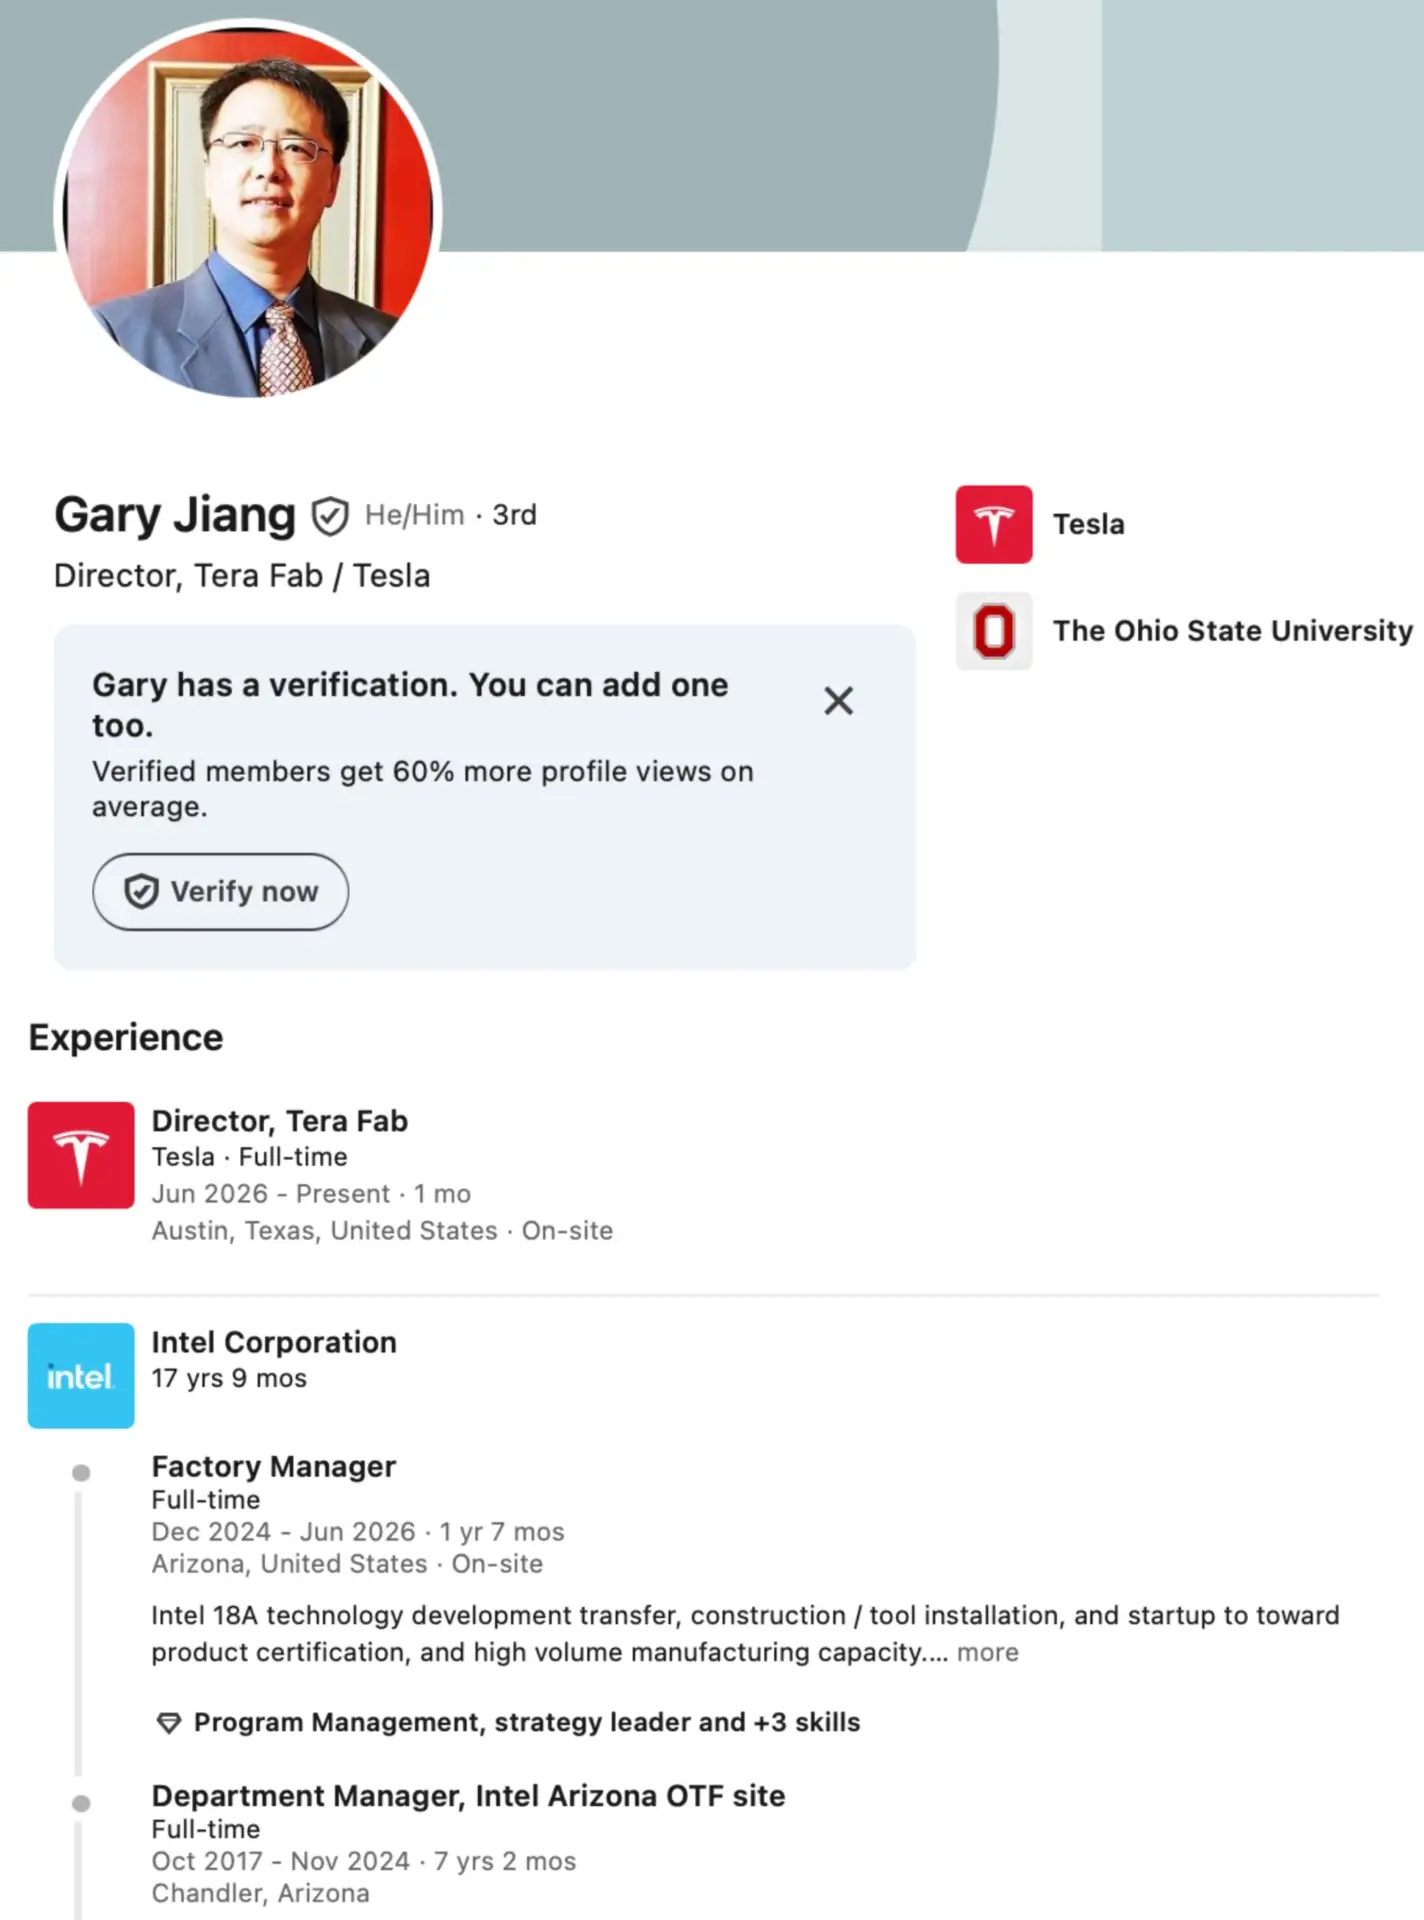Viewport: 1424px width, 1920px height.
Task: Dismiss the verification prompt card
Action: pyautogui.click(x=838, y=701)
